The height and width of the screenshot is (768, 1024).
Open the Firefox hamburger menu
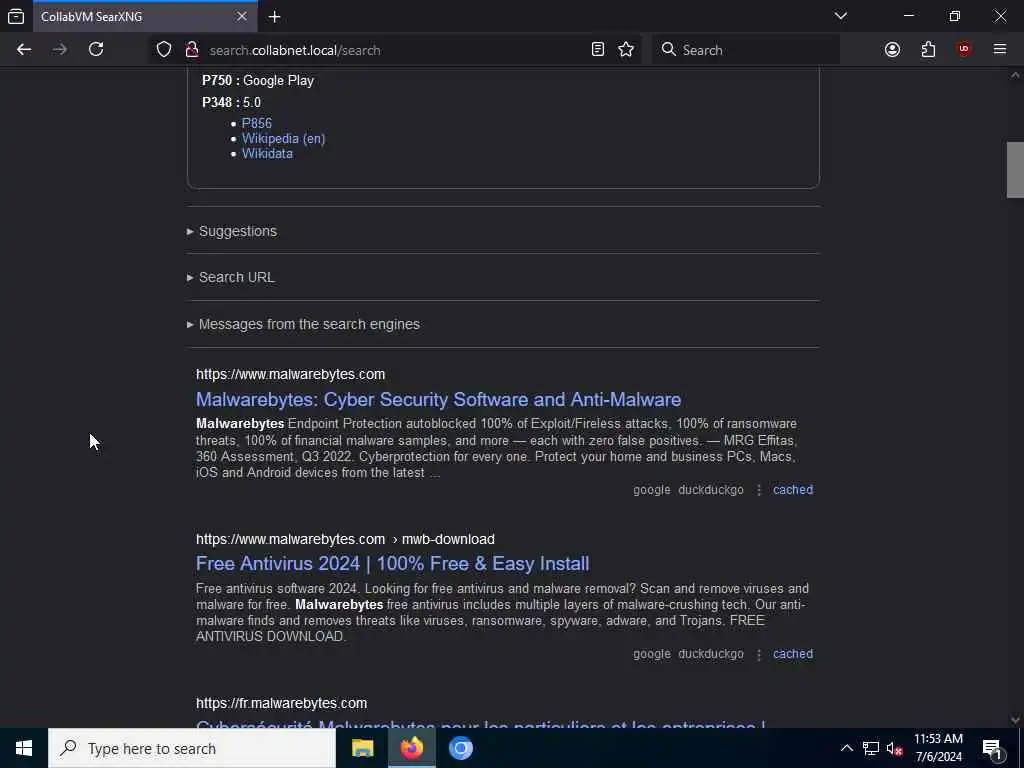[1000, 50]
